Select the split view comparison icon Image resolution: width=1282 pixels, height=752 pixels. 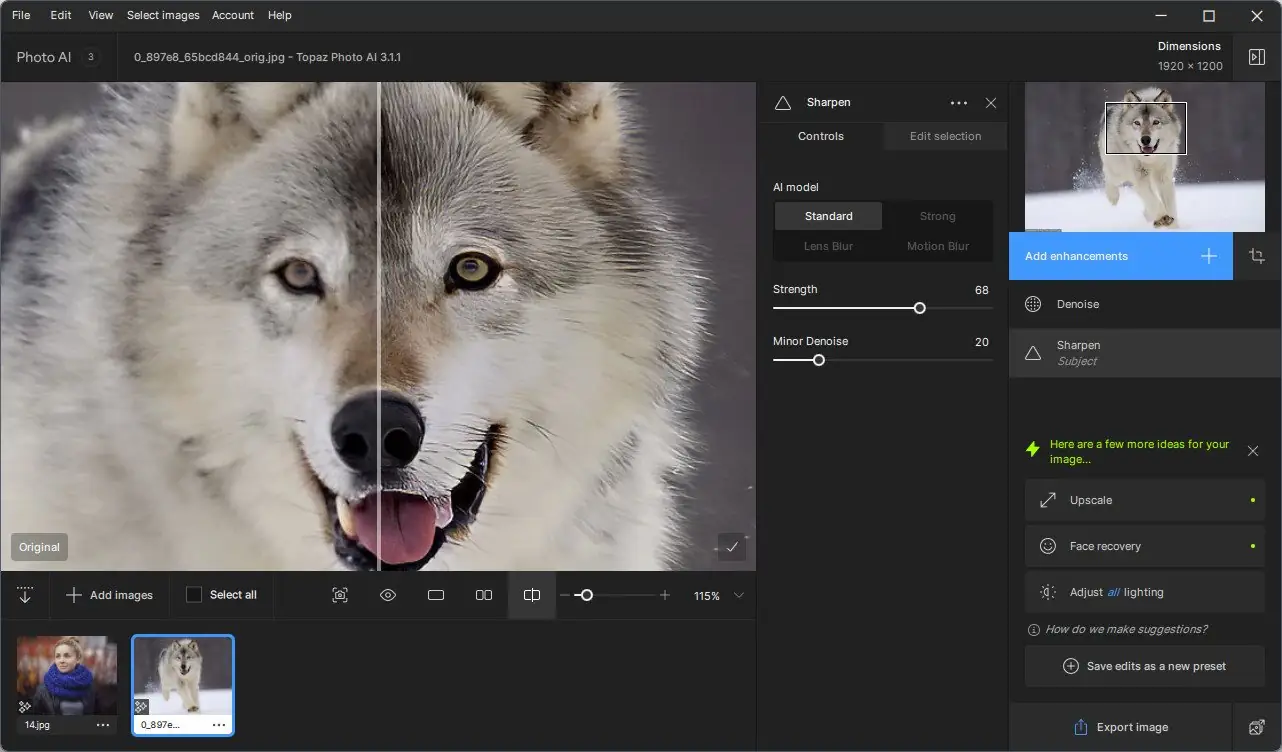[x=532, y=595]
